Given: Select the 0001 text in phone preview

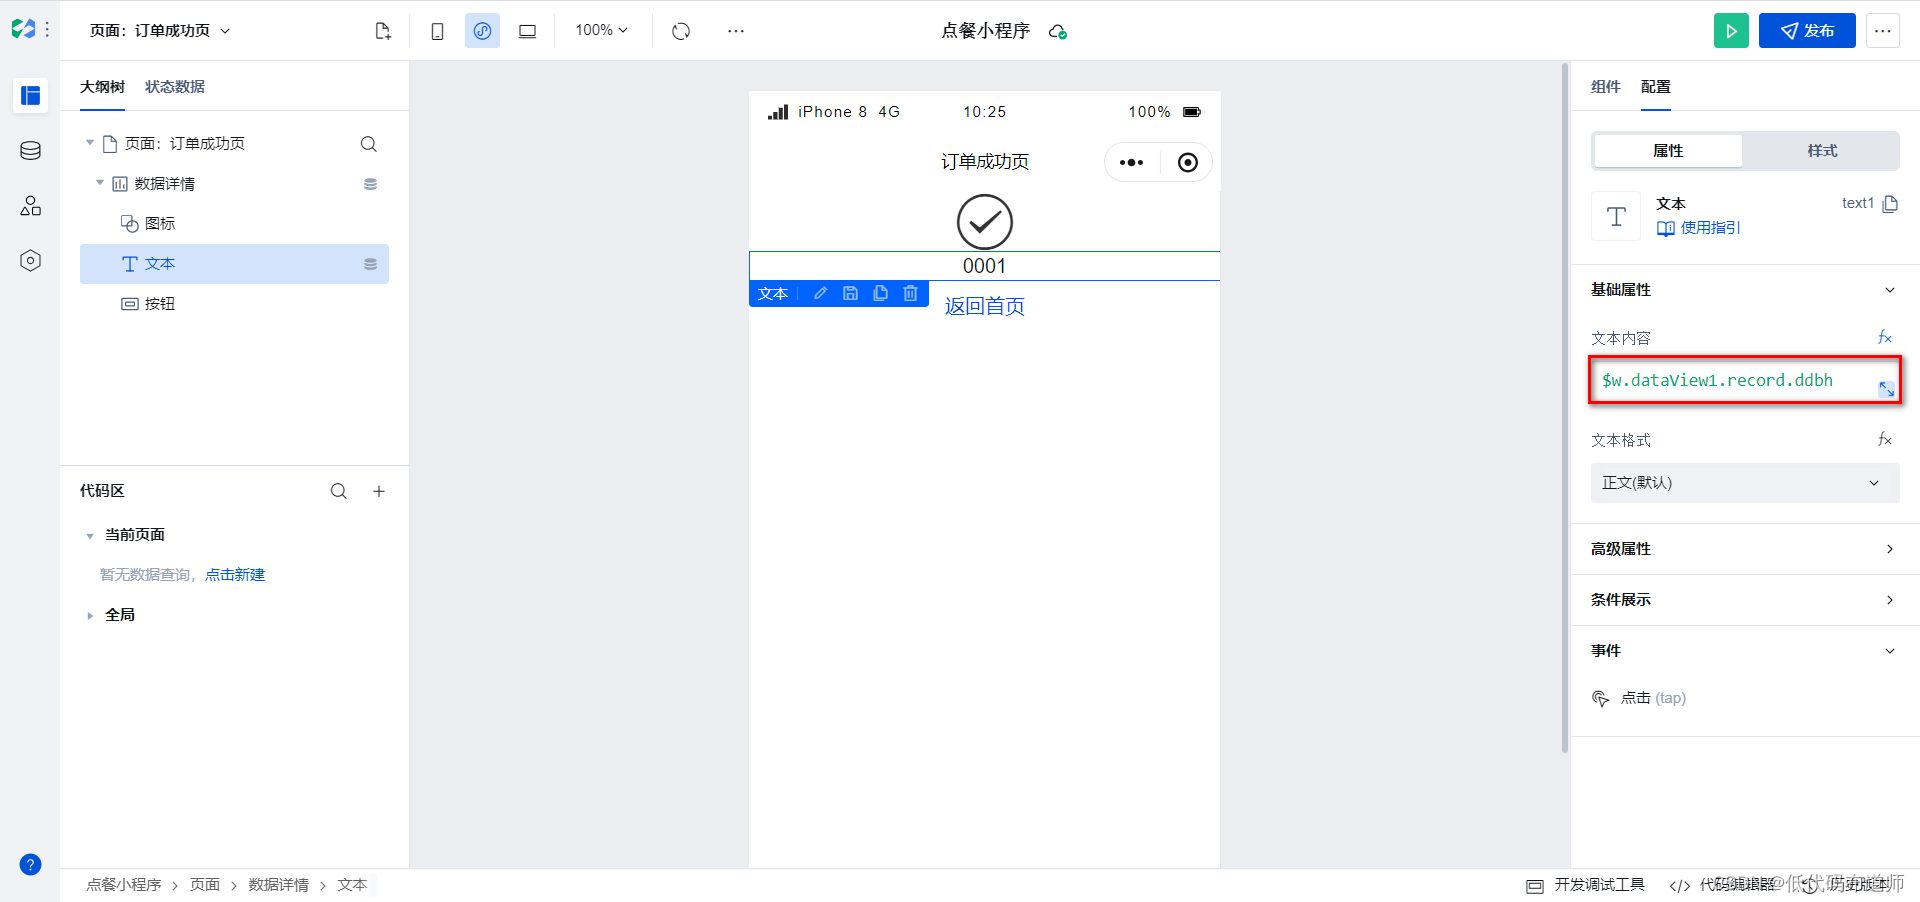Looking at the screenshot, I should (x=984, y=266).
